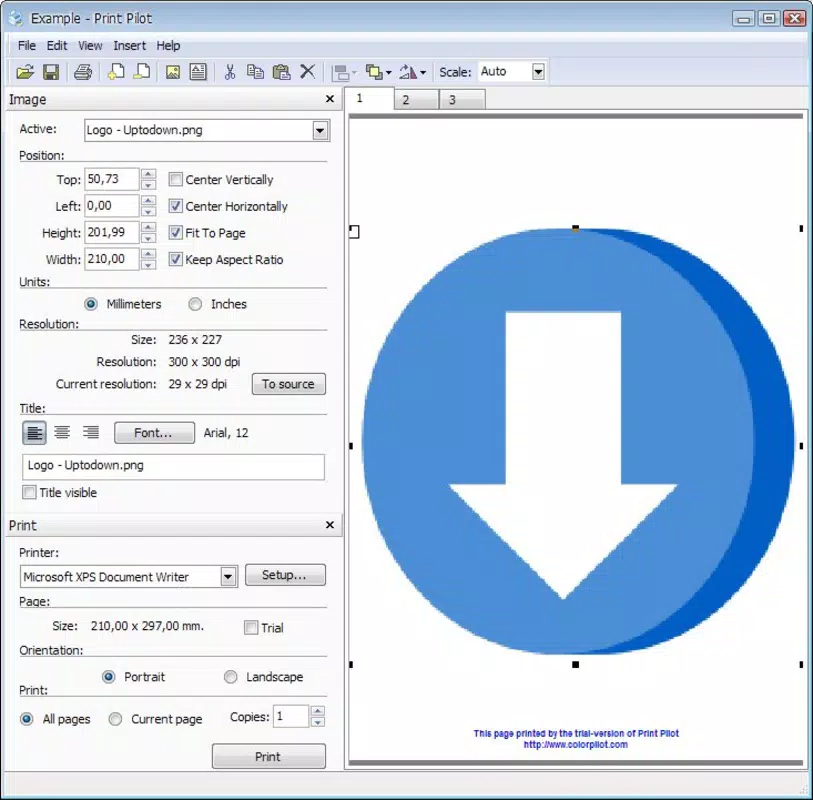Increase the Top position spinner
The height and width of the screenshot is (800, 813).
pyautogui.click(x=148, y=174)
